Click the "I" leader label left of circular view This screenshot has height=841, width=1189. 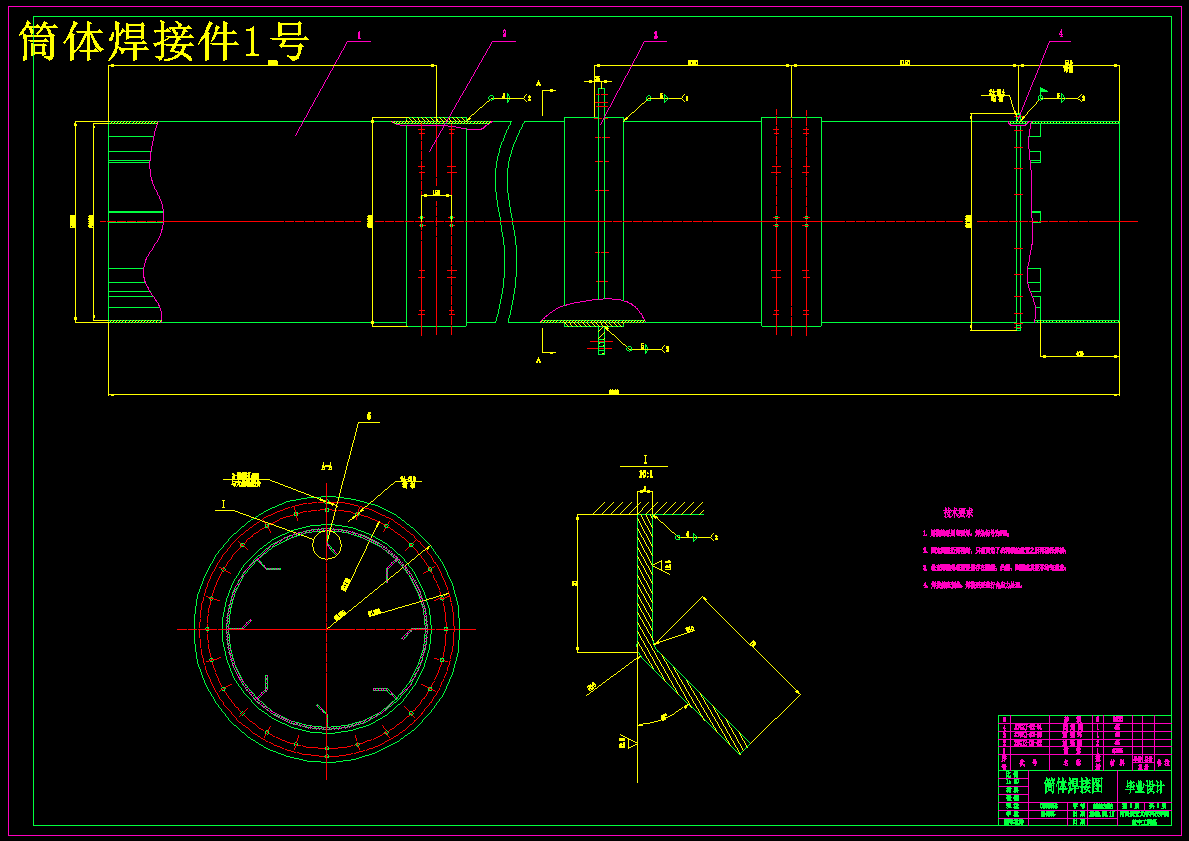pos(224,504)
